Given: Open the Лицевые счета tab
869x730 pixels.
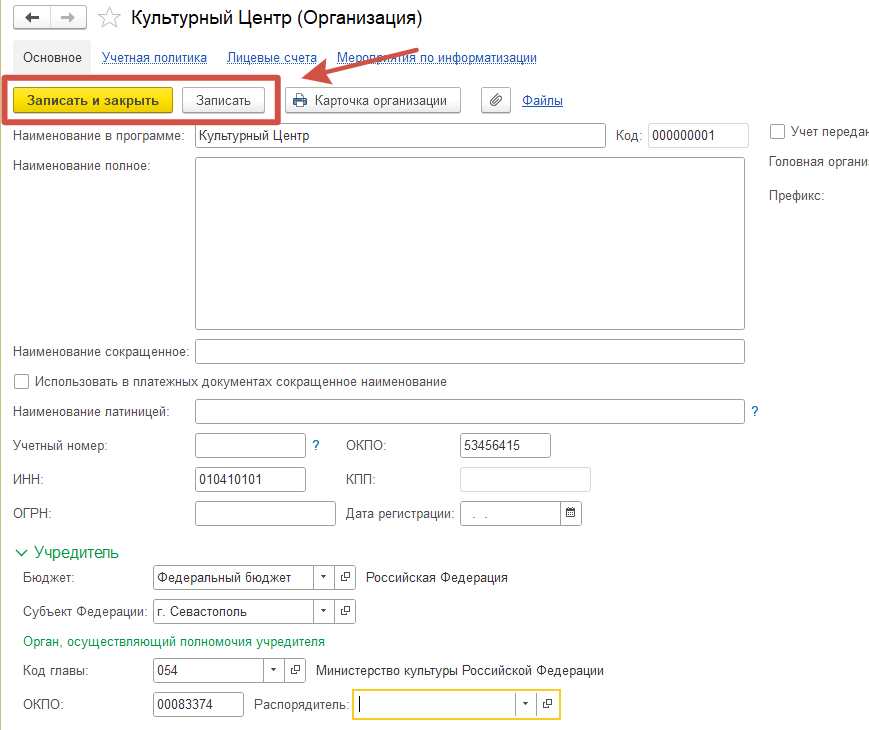Looking at the screenshot, I should 272,58.
